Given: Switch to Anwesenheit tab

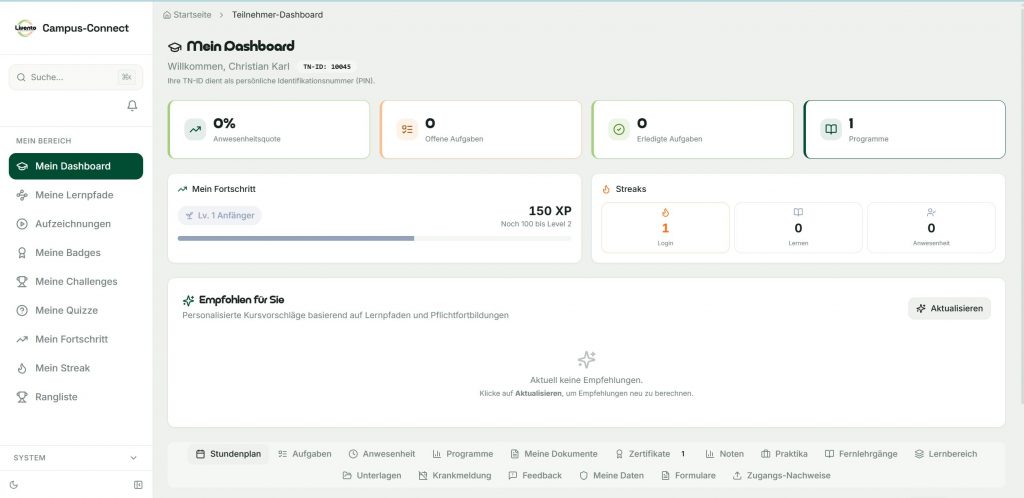Looking at the screenshot, I should [x=381, y=454].
